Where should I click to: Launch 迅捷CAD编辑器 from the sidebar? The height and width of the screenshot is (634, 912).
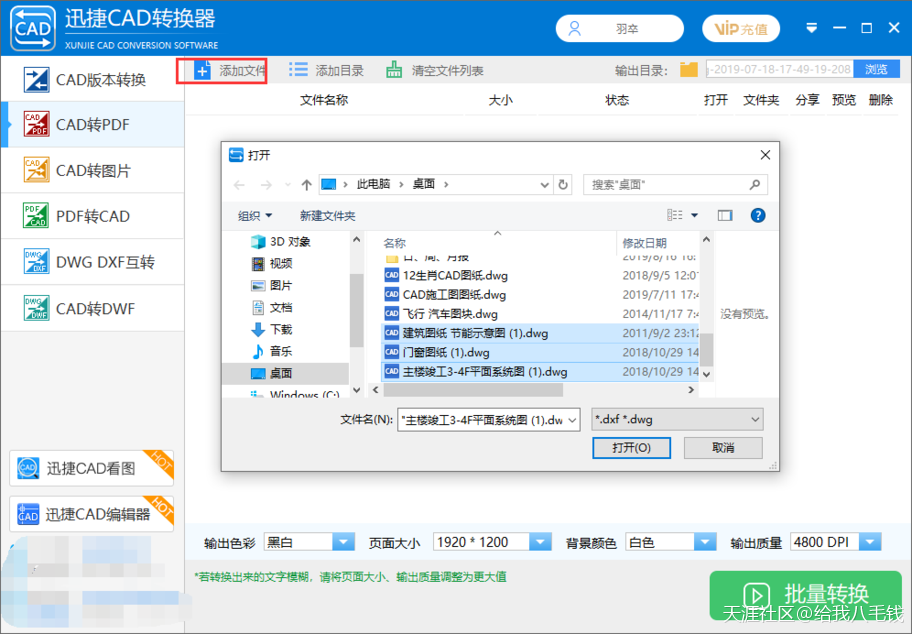91,514
